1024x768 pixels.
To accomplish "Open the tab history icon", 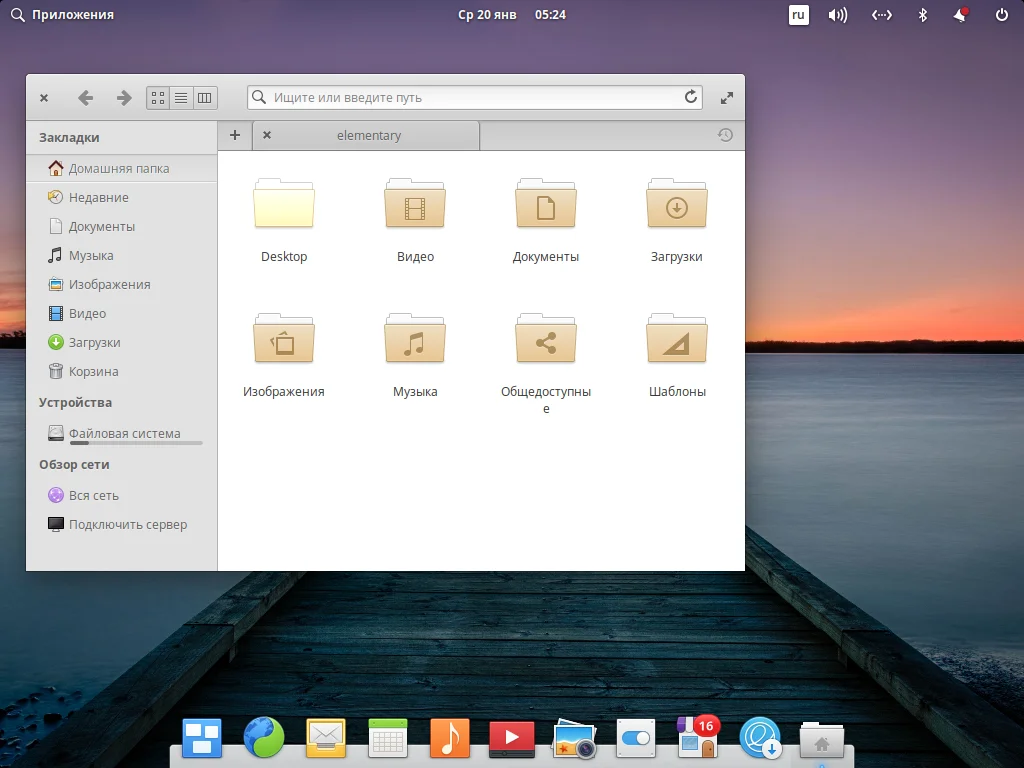I will (725, 135).
